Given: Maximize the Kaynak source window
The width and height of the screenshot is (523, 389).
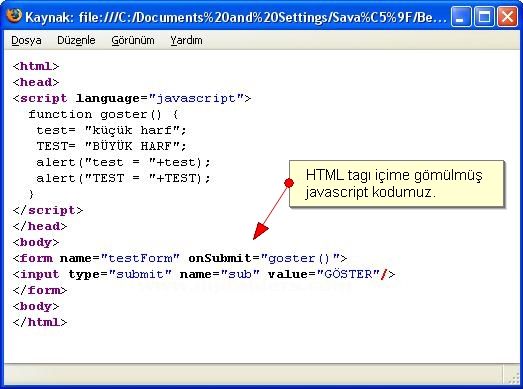Looking at the screenshot, I should tap(484, 16).
